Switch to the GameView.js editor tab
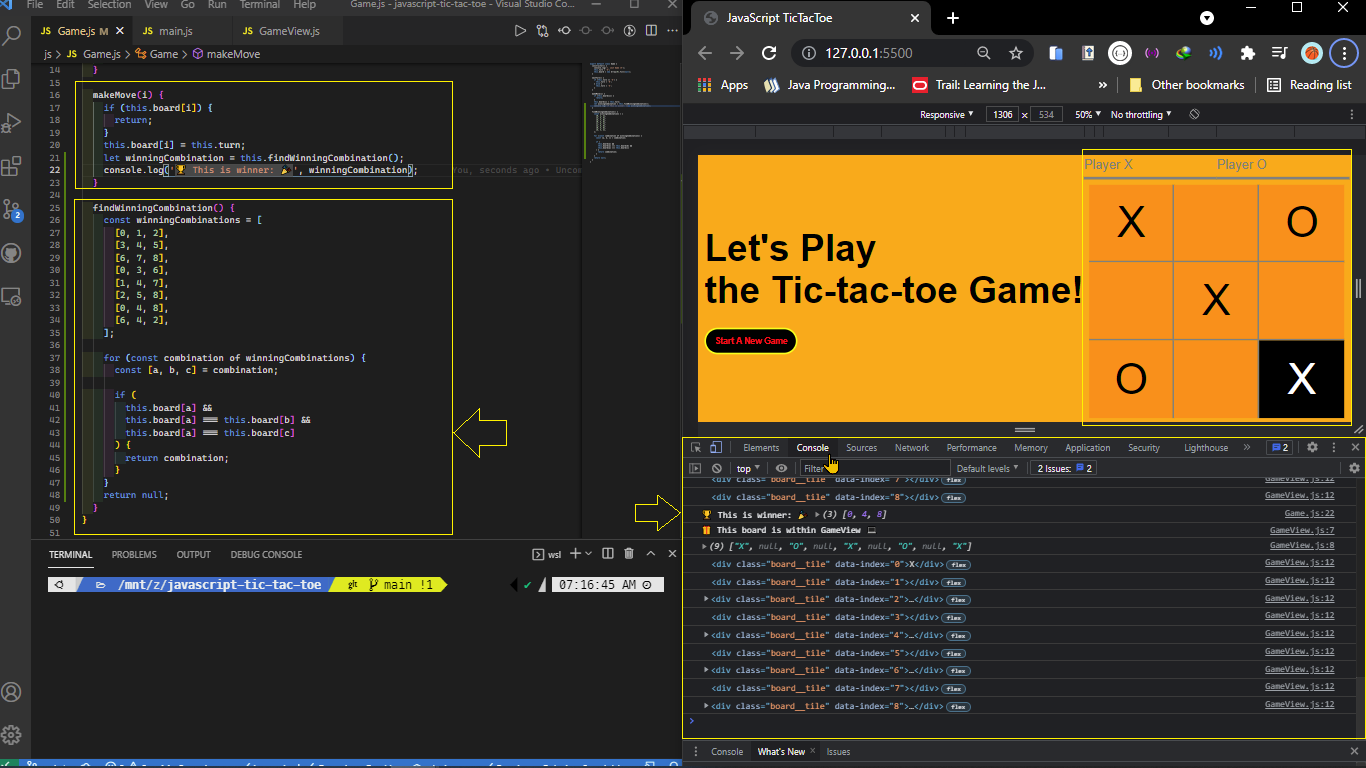The image size is (1366, 768). pyautogui.click(x=281, y=30)
